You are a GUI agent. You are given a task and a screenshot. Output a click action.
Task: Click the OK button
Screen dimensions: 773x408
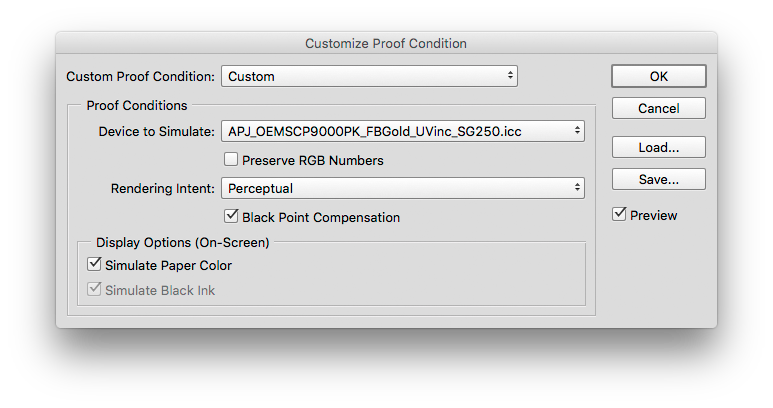(659, 76)
